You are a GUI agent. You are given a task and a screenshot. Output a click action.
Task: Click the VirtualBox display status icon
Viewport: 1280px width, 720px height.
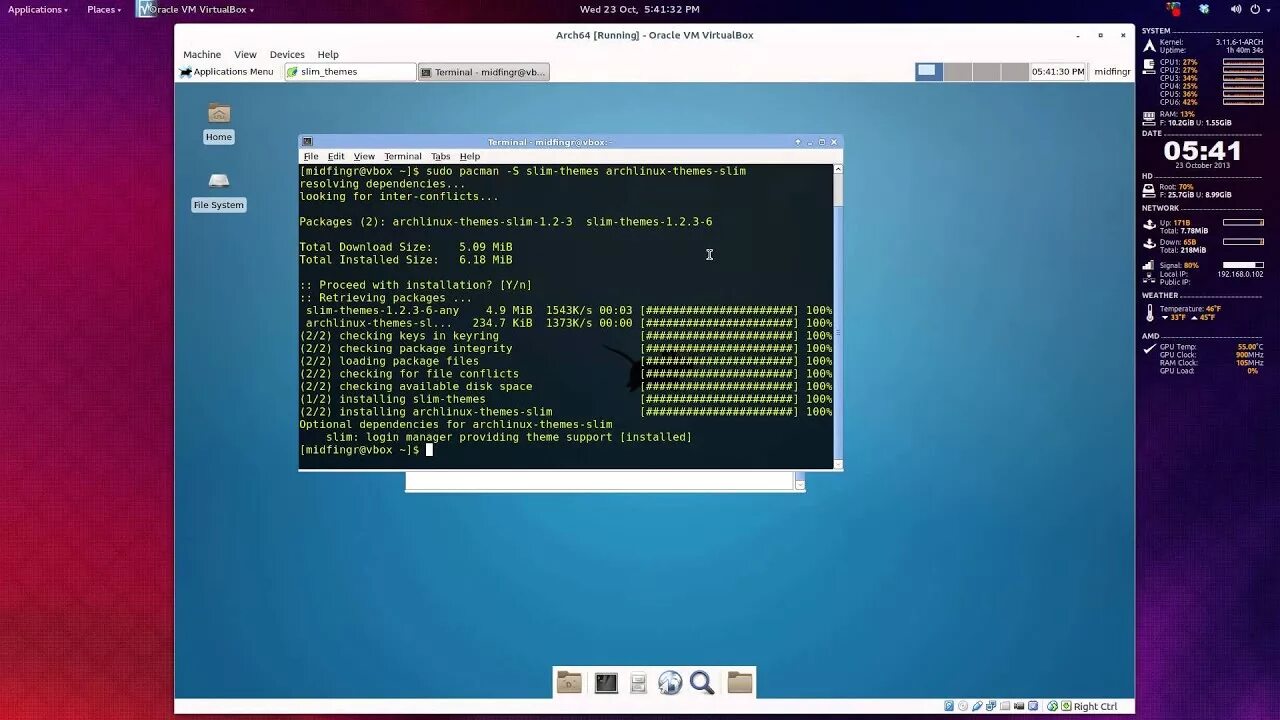pos(1033,706)
